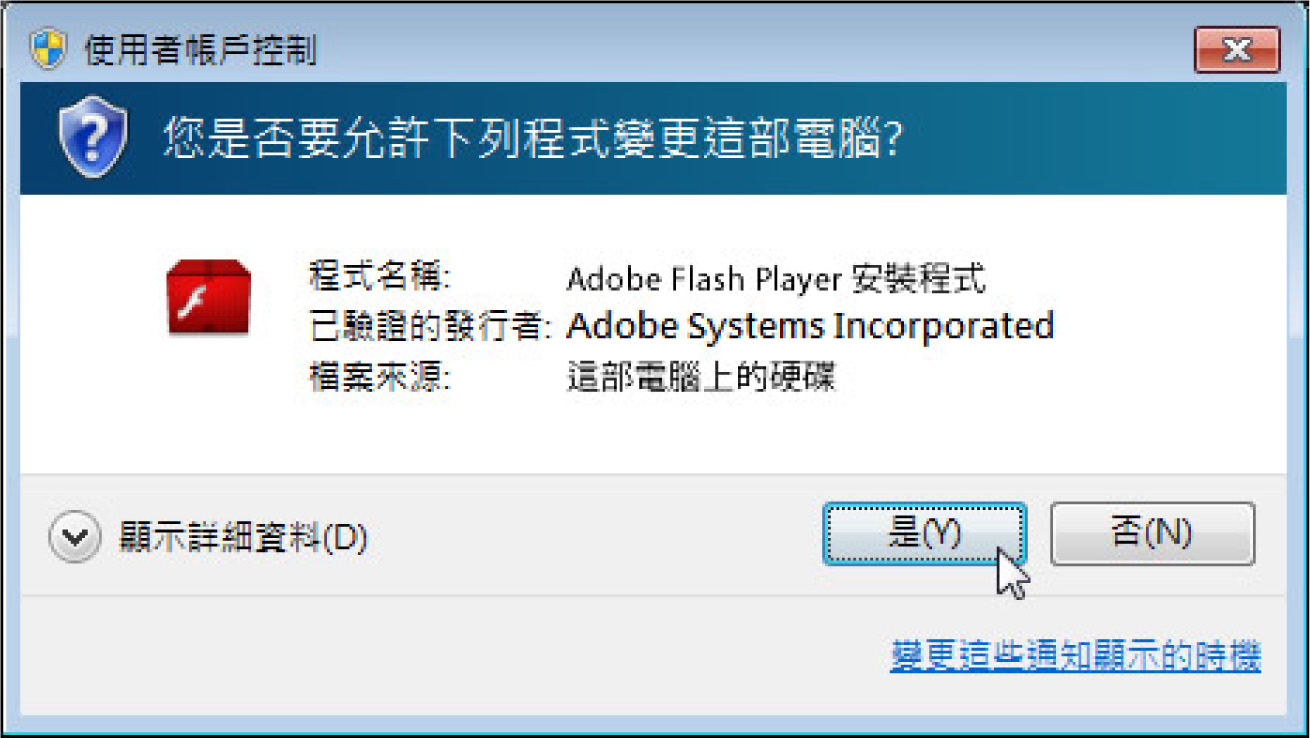
Task: Expand details using the round chevron icon
Action: (x=75, y=538)
